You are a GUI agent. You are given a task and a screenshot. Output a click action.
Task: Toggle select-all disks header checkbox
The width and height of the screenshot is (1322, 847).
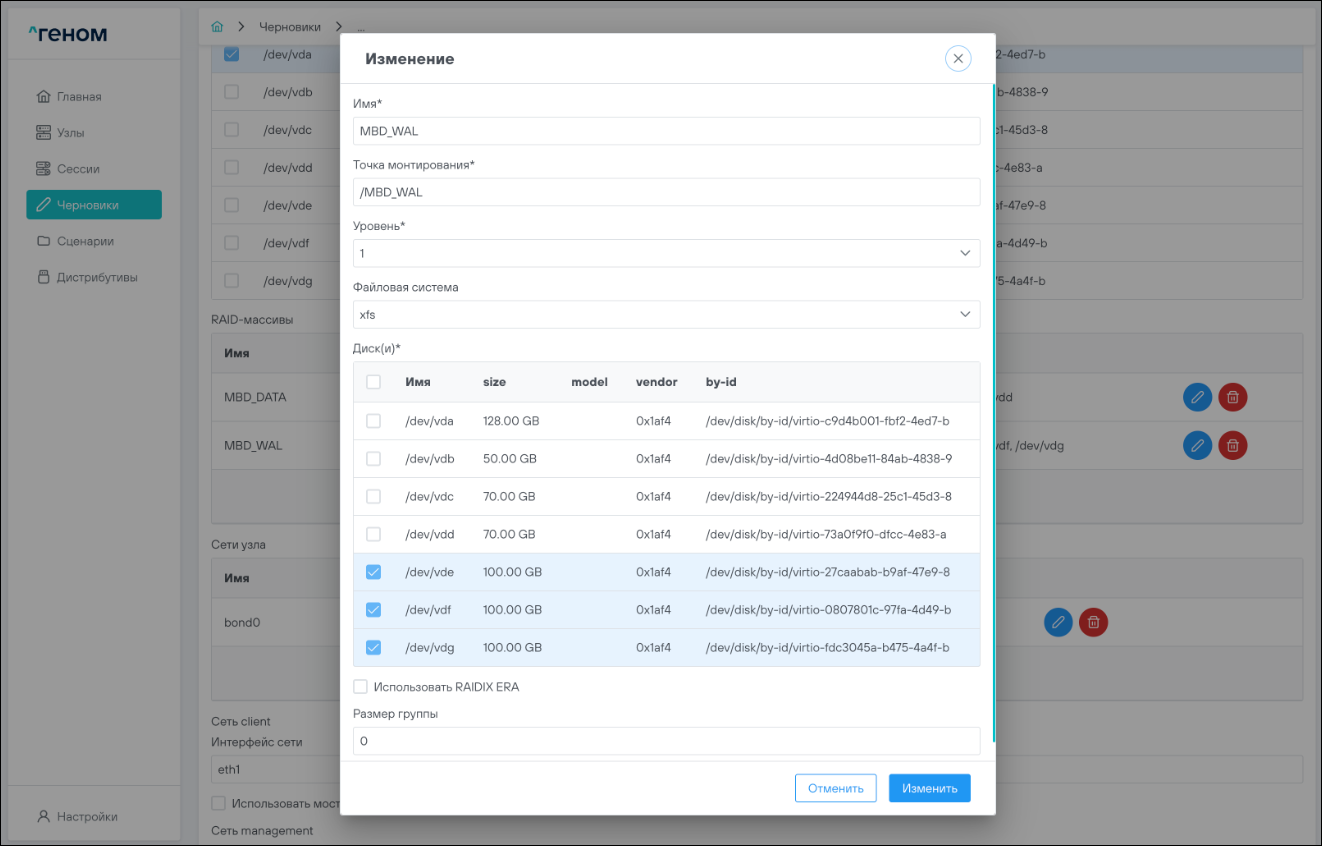(x=373, y=382)
